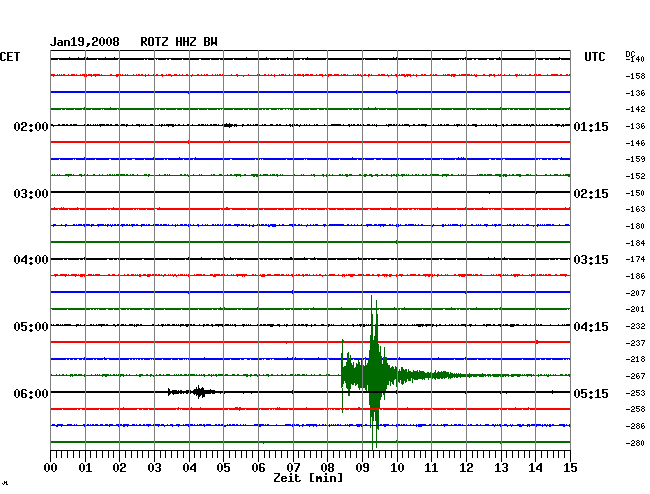Click the DC value -184
The image size is (650, 494).
pyautogui.click(x=635, y=243)
